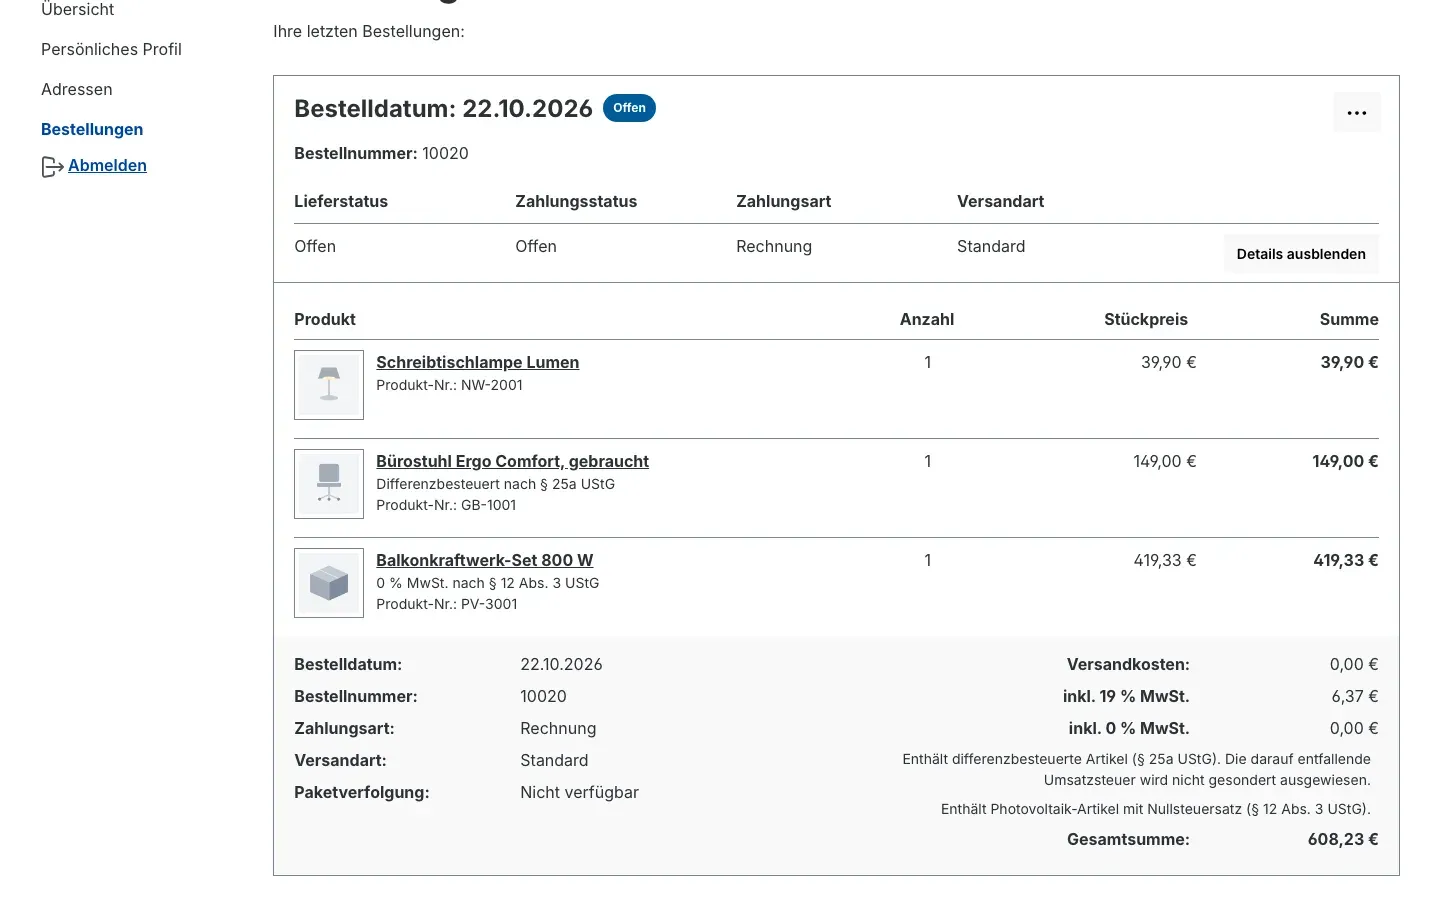This screenshot has width=1440, height=900.
Task: Click the Ihre letzten Bestellungen: text
Action: coord(369,31)
